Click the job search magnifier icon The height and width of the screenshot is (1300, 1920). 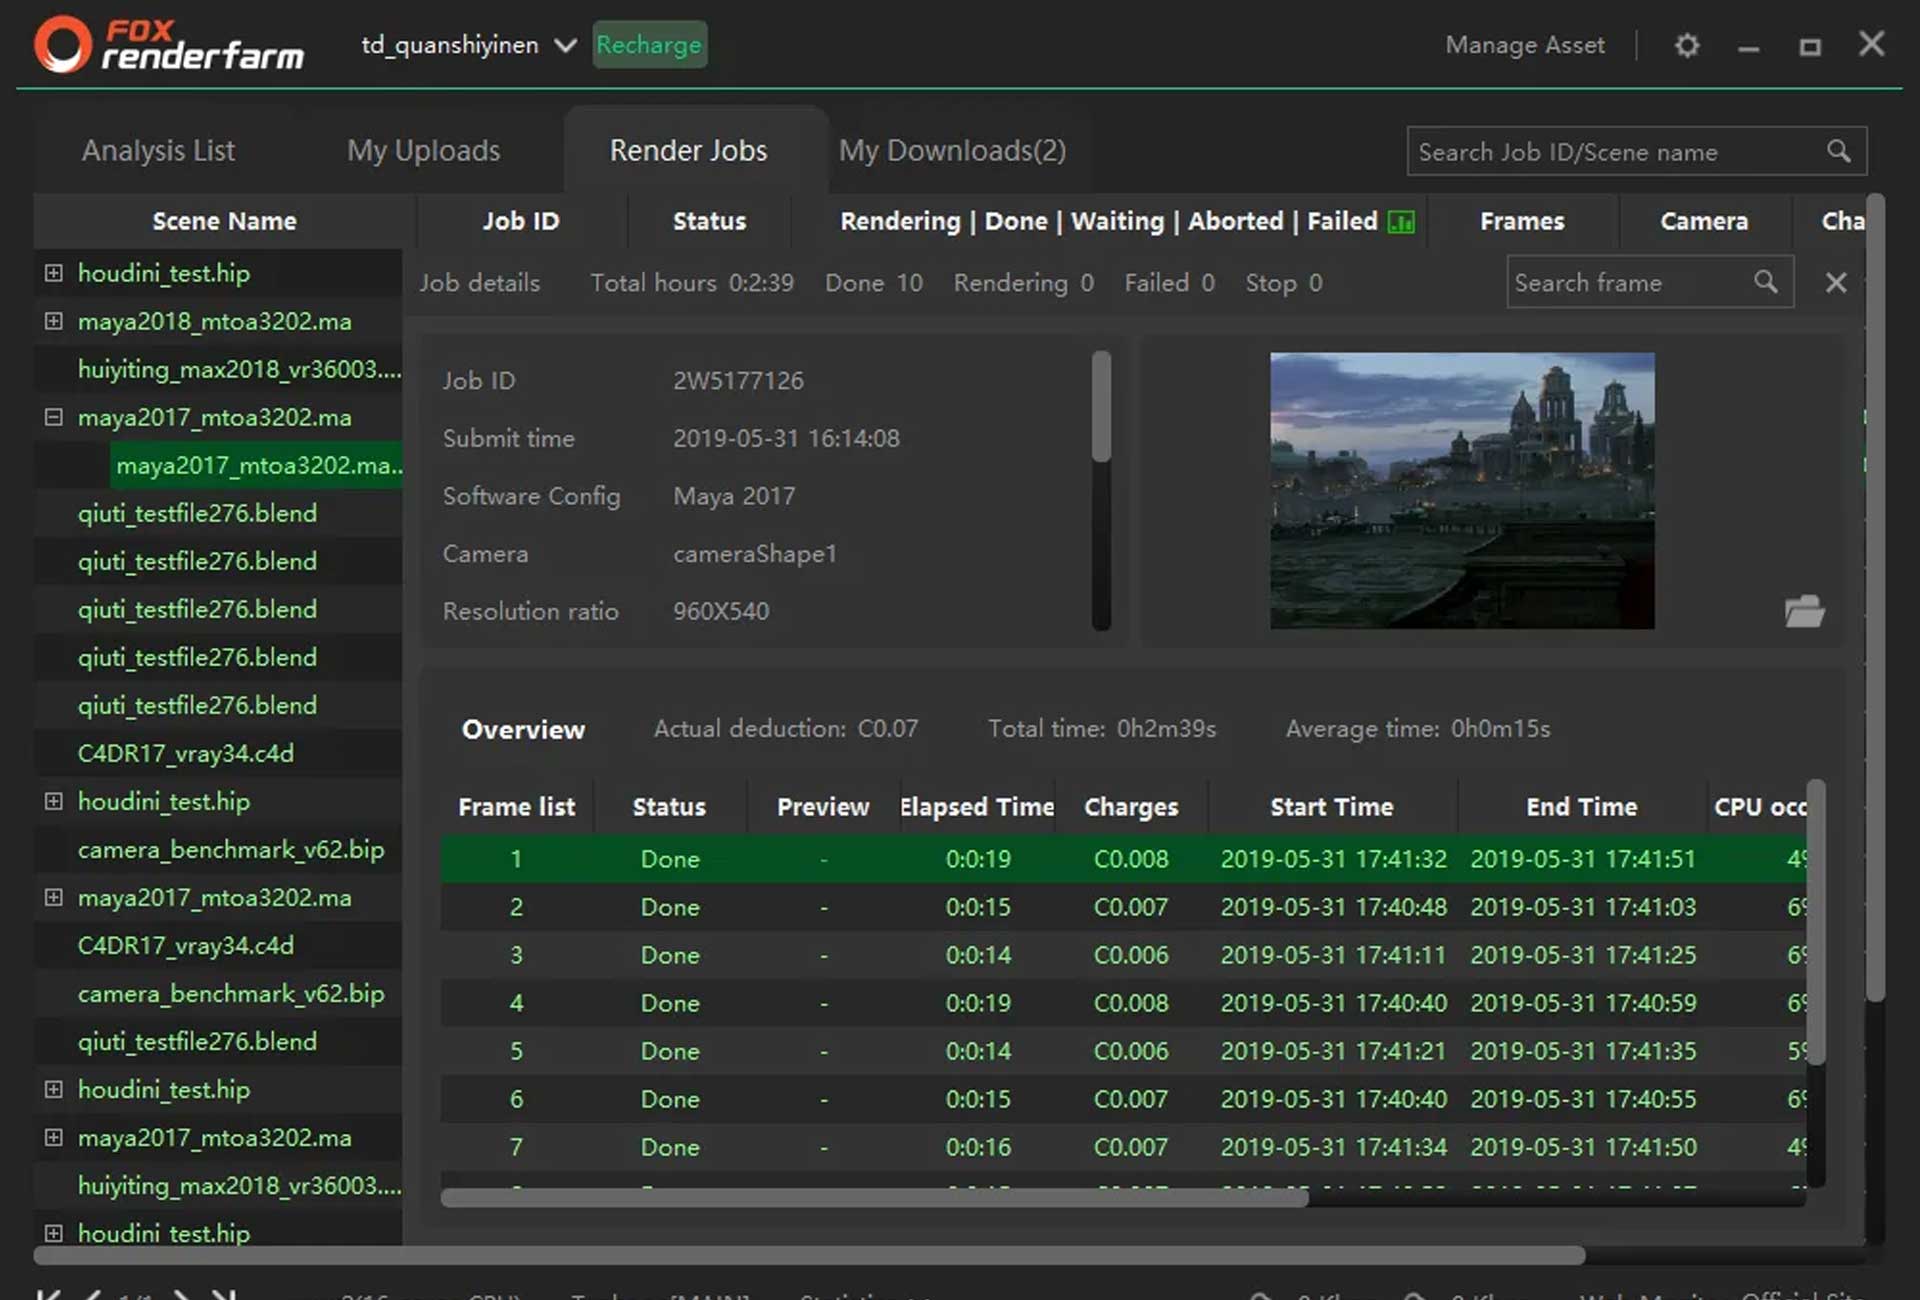1838,151
